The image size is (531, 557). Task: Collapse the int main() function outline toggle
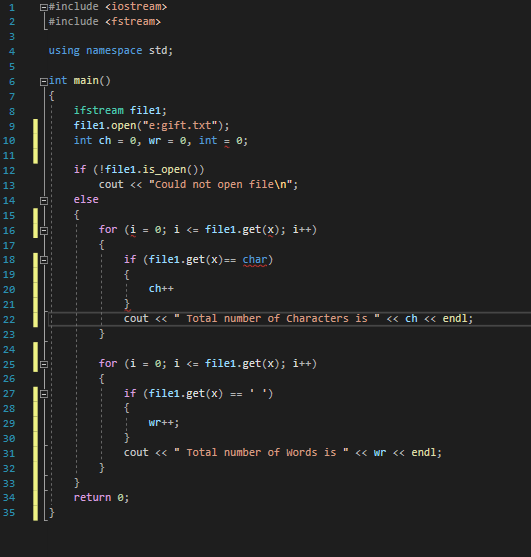click(x=44, y=82)
